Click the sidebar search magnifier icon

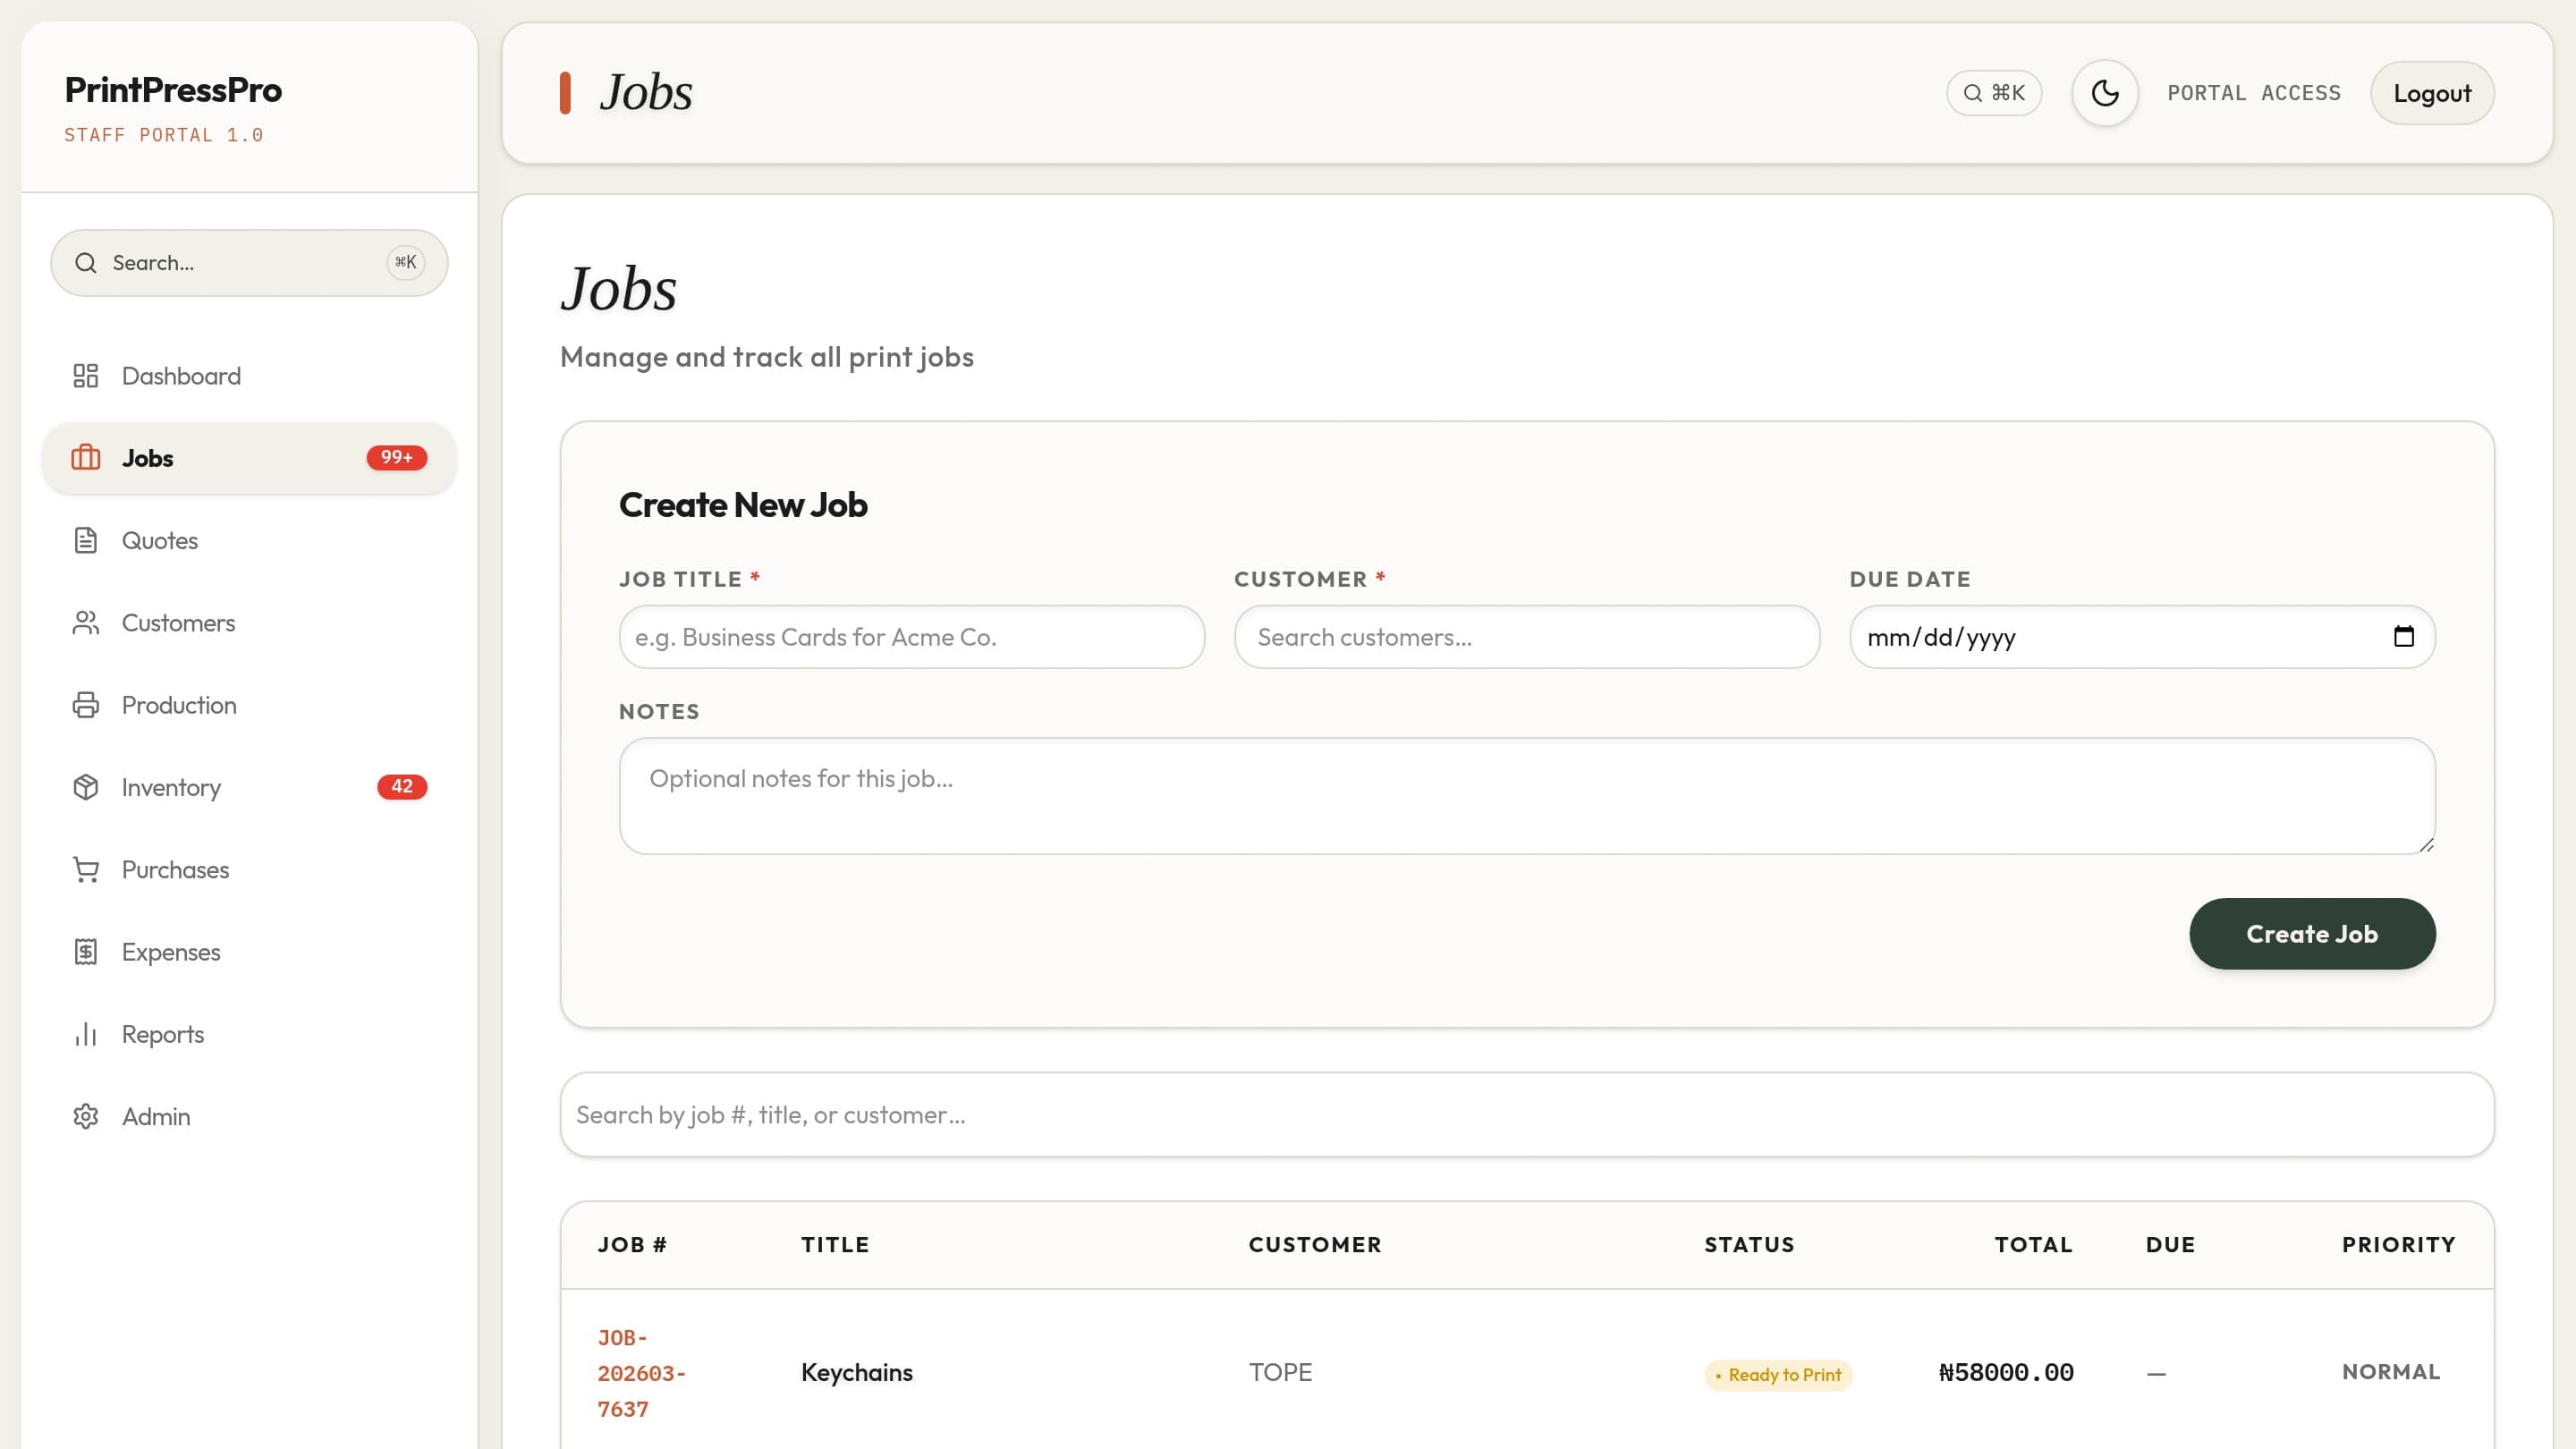pos(86,262)
